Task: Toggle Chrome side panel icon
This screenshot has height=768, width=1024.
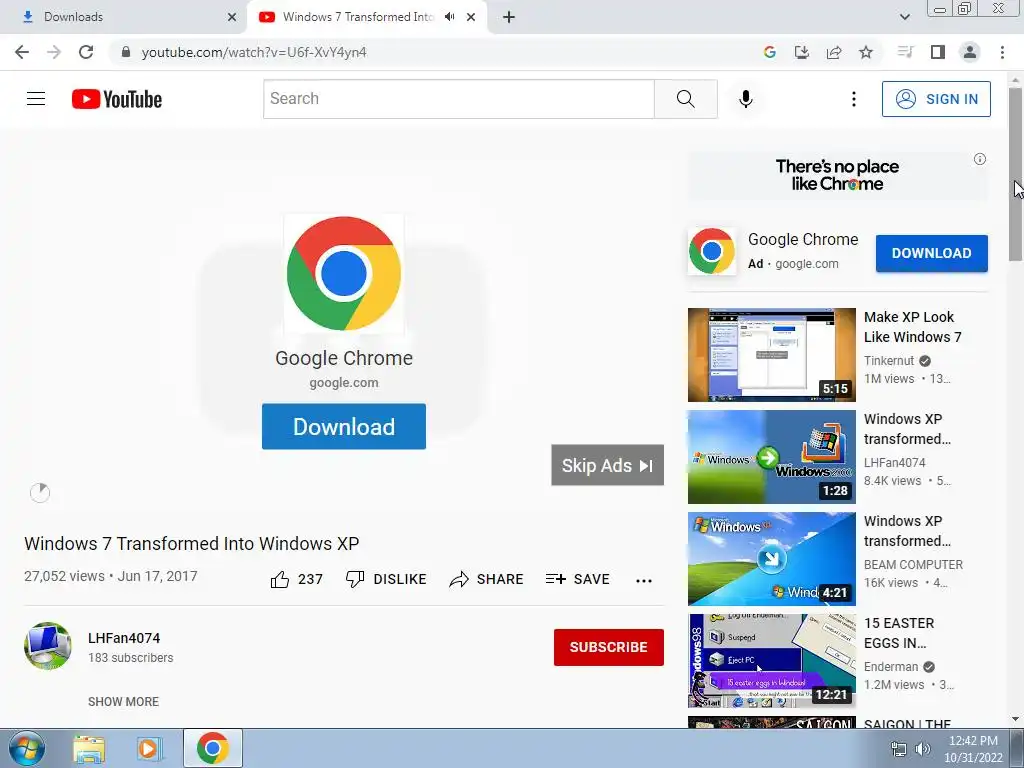Action: tap(938, 52)
